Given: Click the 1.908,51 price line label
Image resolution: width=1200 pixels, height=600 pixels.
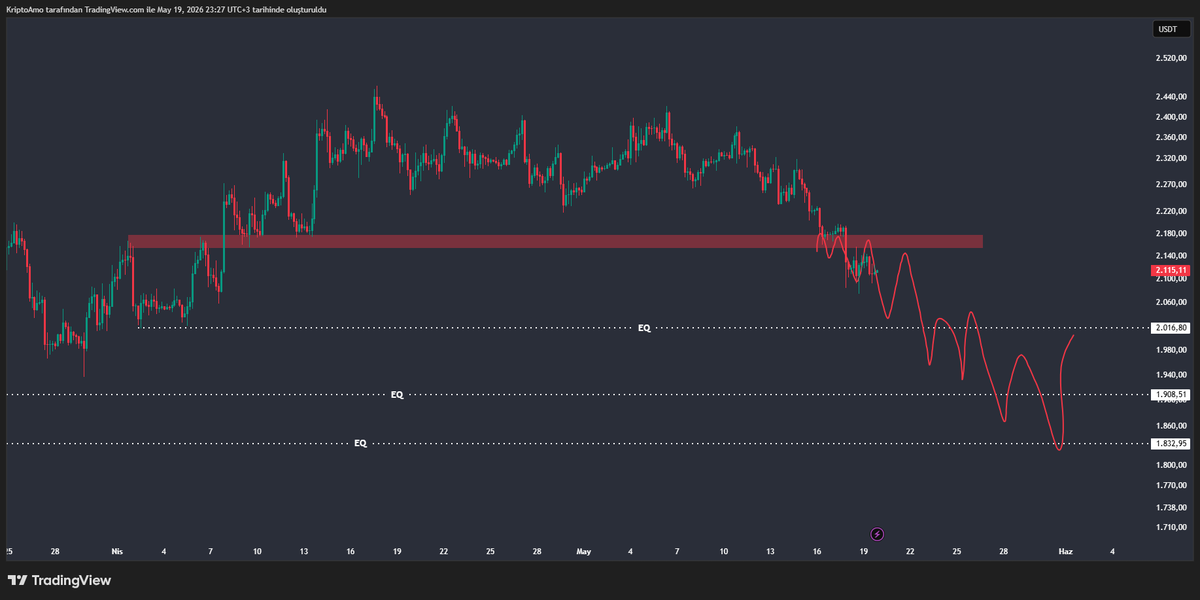Looking at the screenshot, I should 1171,395.
